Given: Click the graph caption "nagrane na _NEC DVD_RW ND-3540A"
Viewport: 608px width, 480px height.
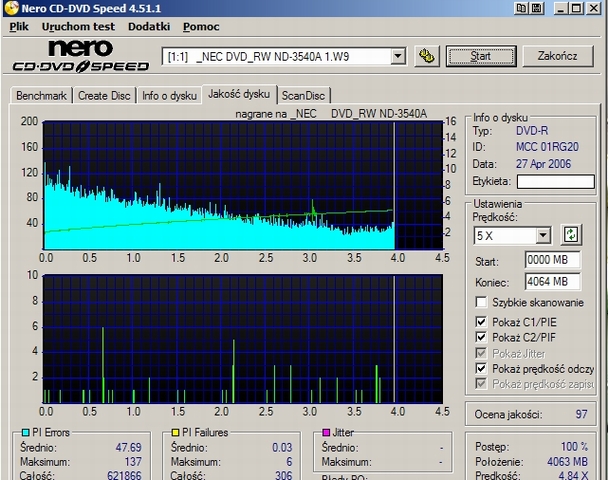Looking at the screenshot, I should [x=331, y=114].
